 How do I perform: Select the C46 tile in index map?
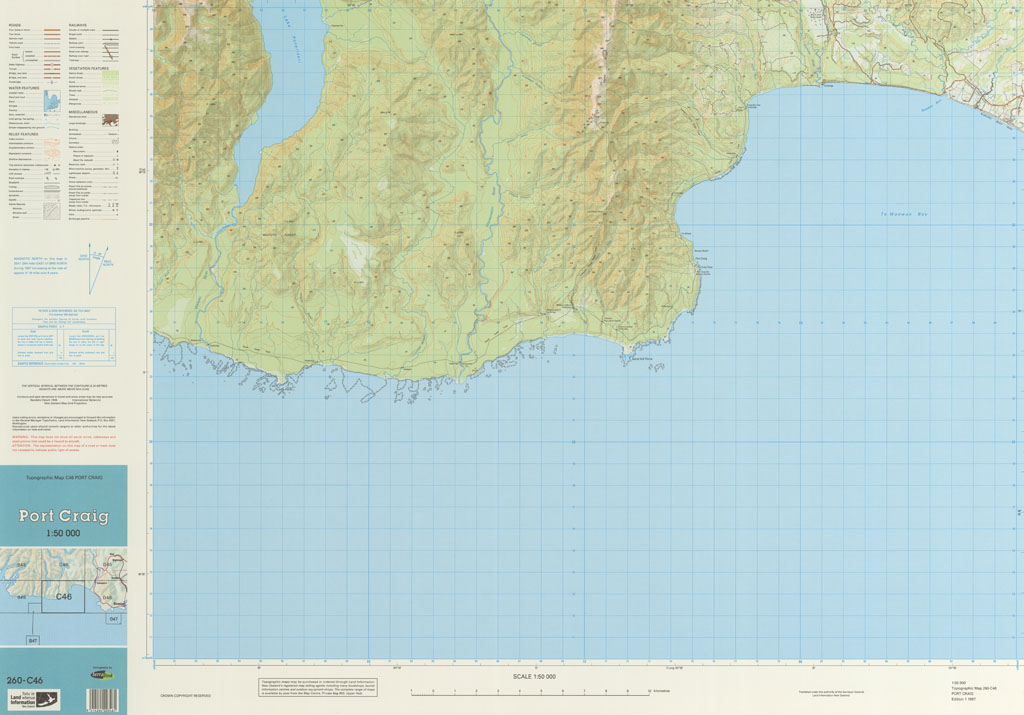pyautogui.click(x=63, y=597)
